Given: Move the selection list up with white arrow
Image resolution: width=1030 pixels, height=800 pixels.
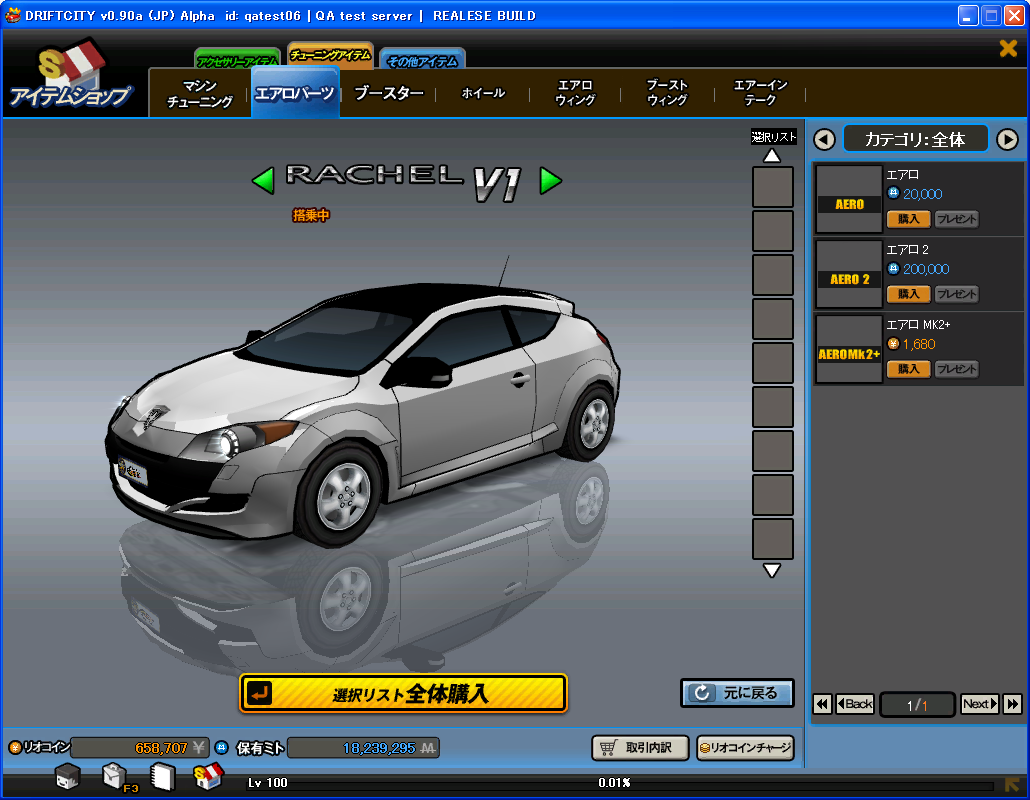Looking at the screenshot, I should 772,156.
